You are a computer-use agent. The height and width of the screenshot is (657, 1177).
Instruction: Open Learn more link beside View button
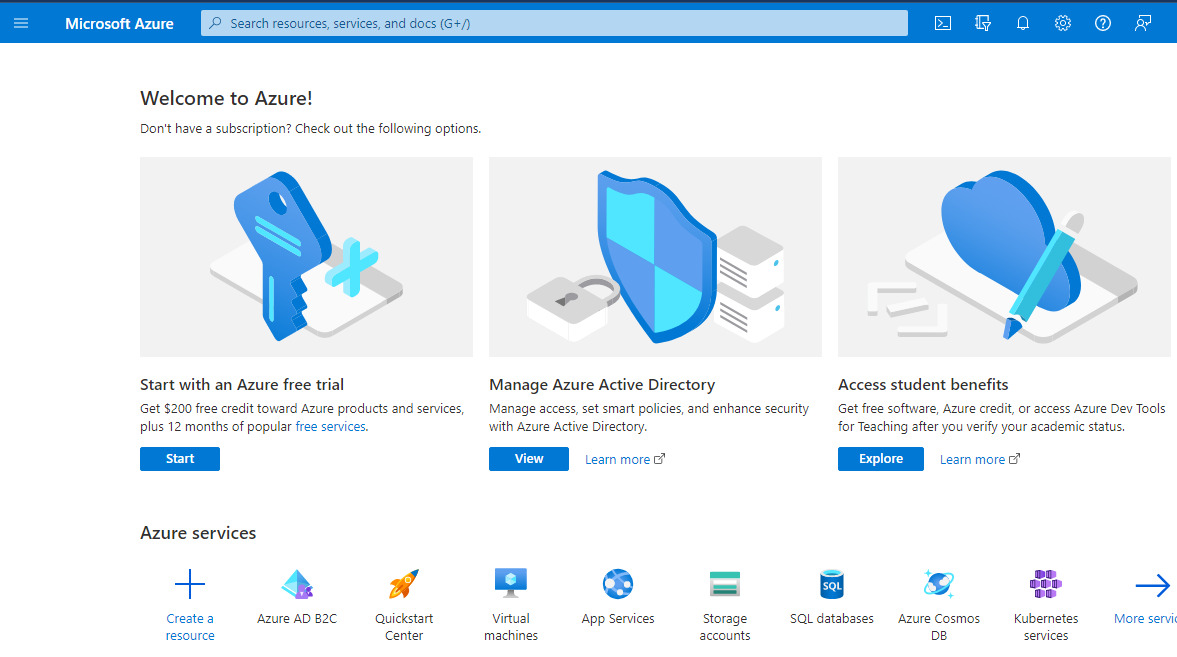point(625,460)
